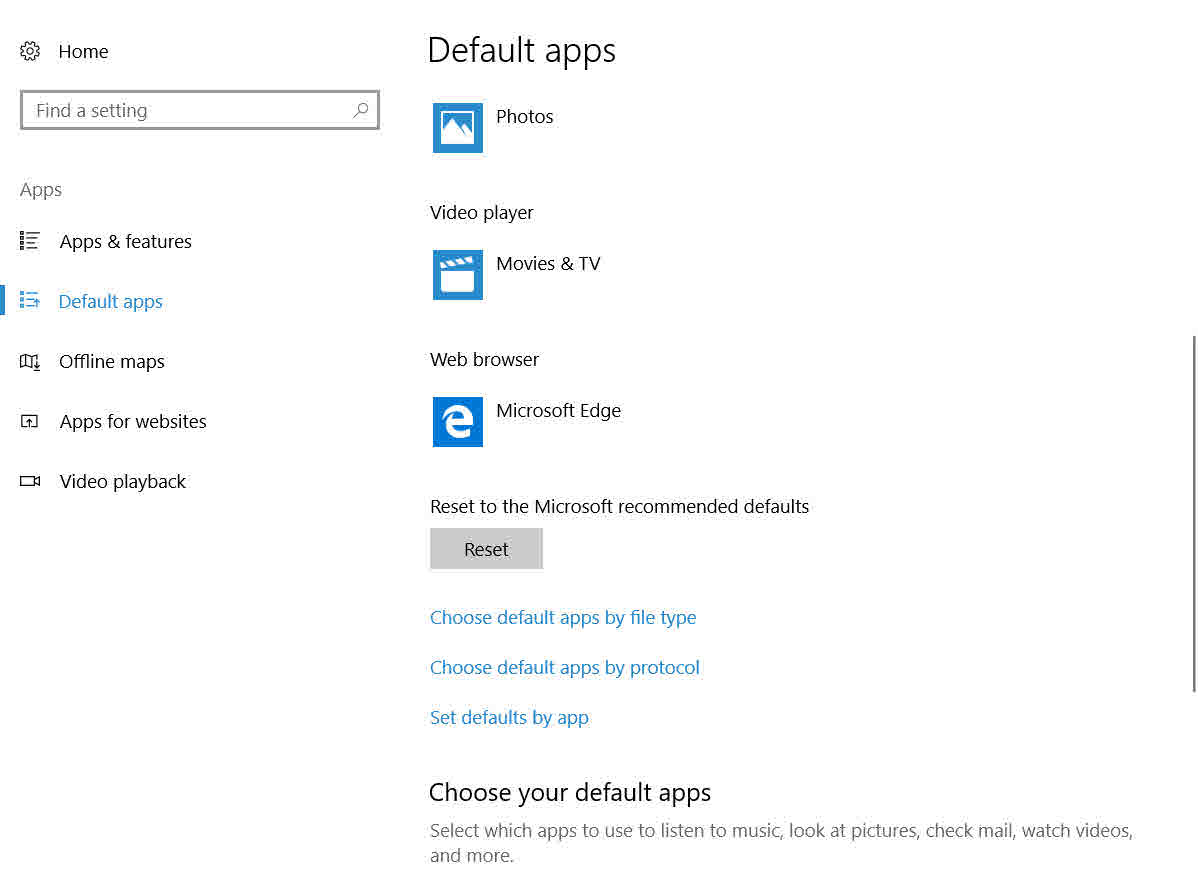Screen dimensions: 1198x891
Task: Click the Photos app tile icon
Action: point(458,128)
